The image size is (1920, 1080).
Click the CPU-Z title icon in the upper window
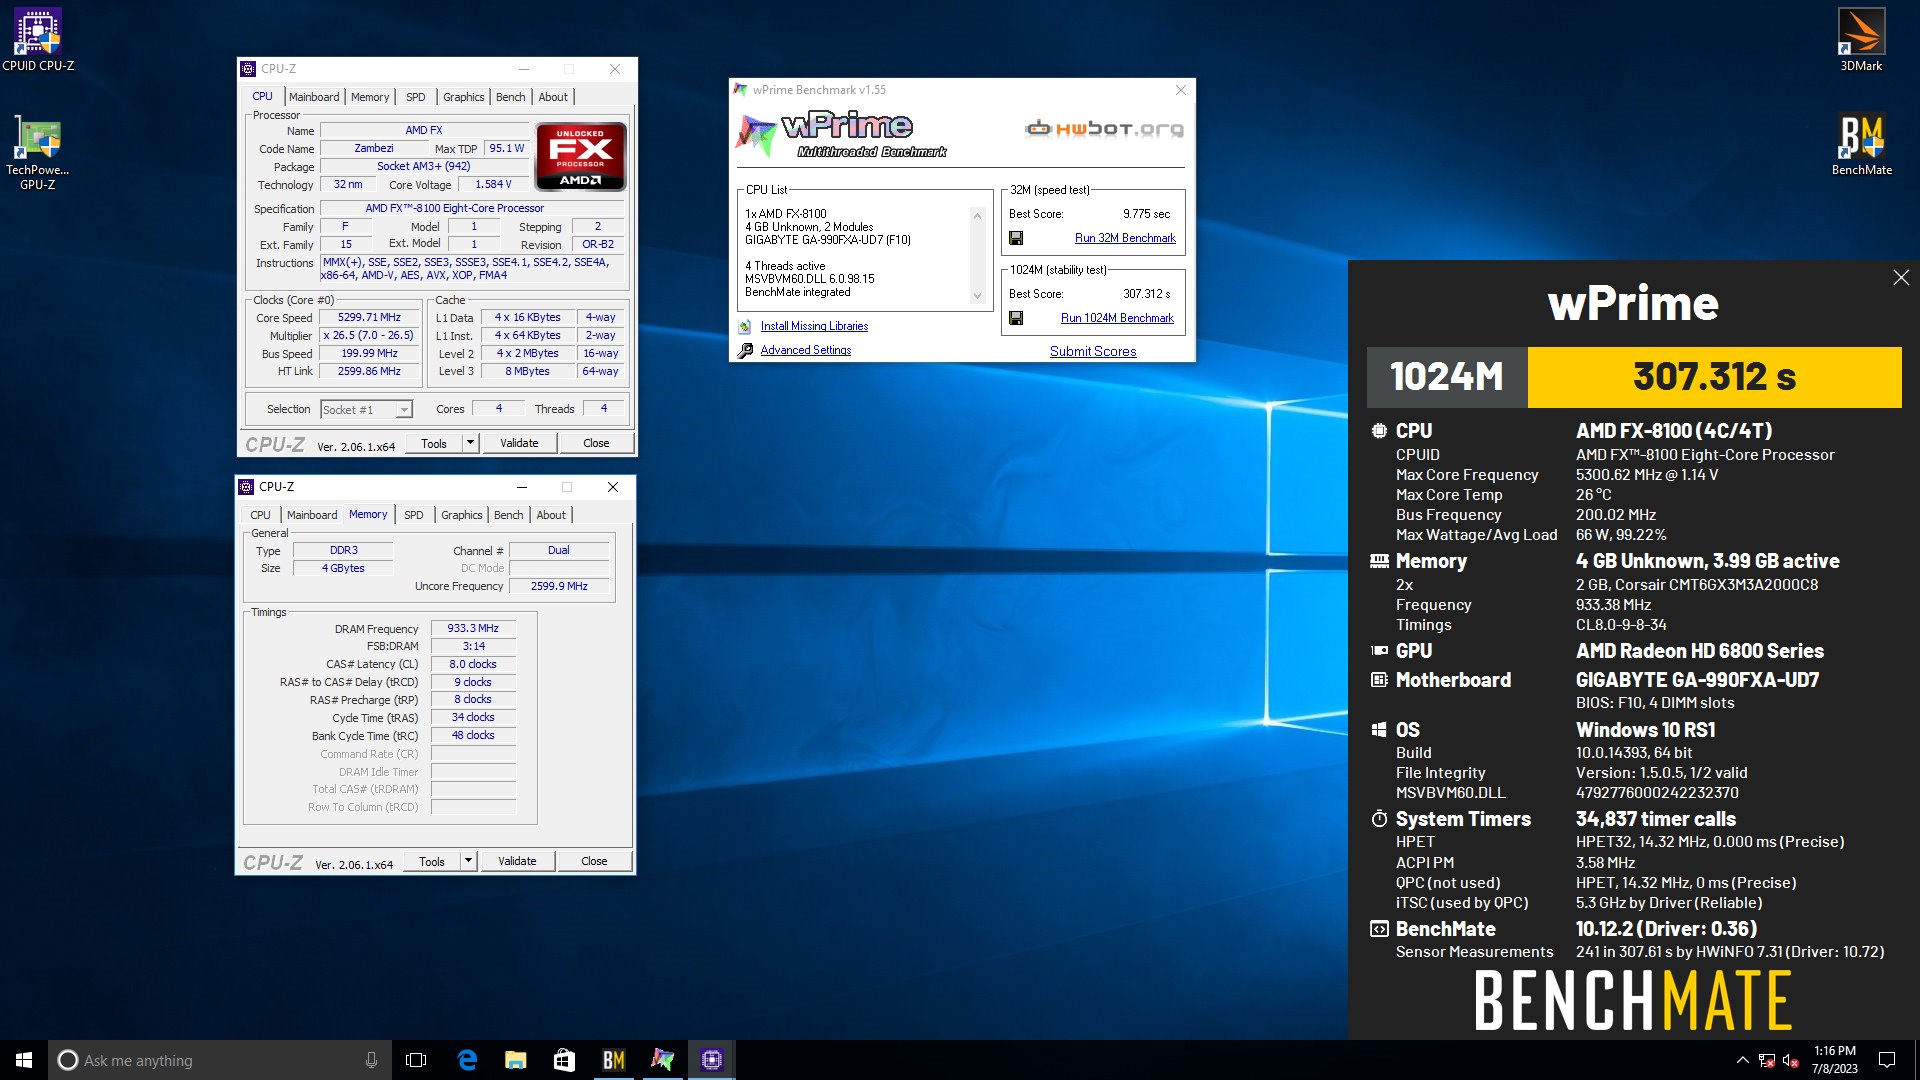(x=248, y=69)
